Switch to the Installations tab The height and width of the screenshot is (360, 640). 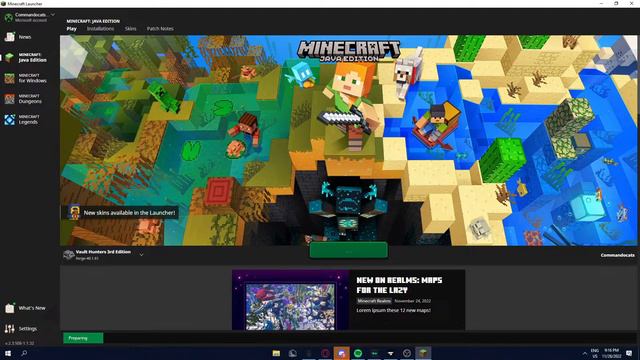(x=100, y=29)
